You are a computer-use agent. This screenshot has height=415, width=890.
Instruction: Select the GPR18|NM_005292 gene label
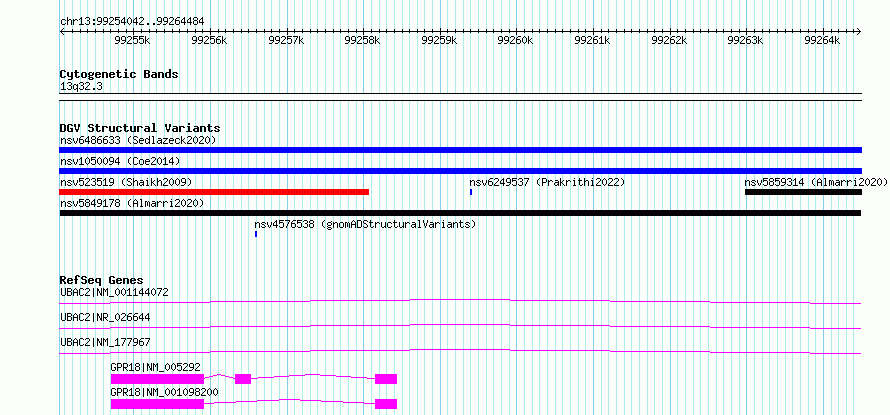coord(156,368)
